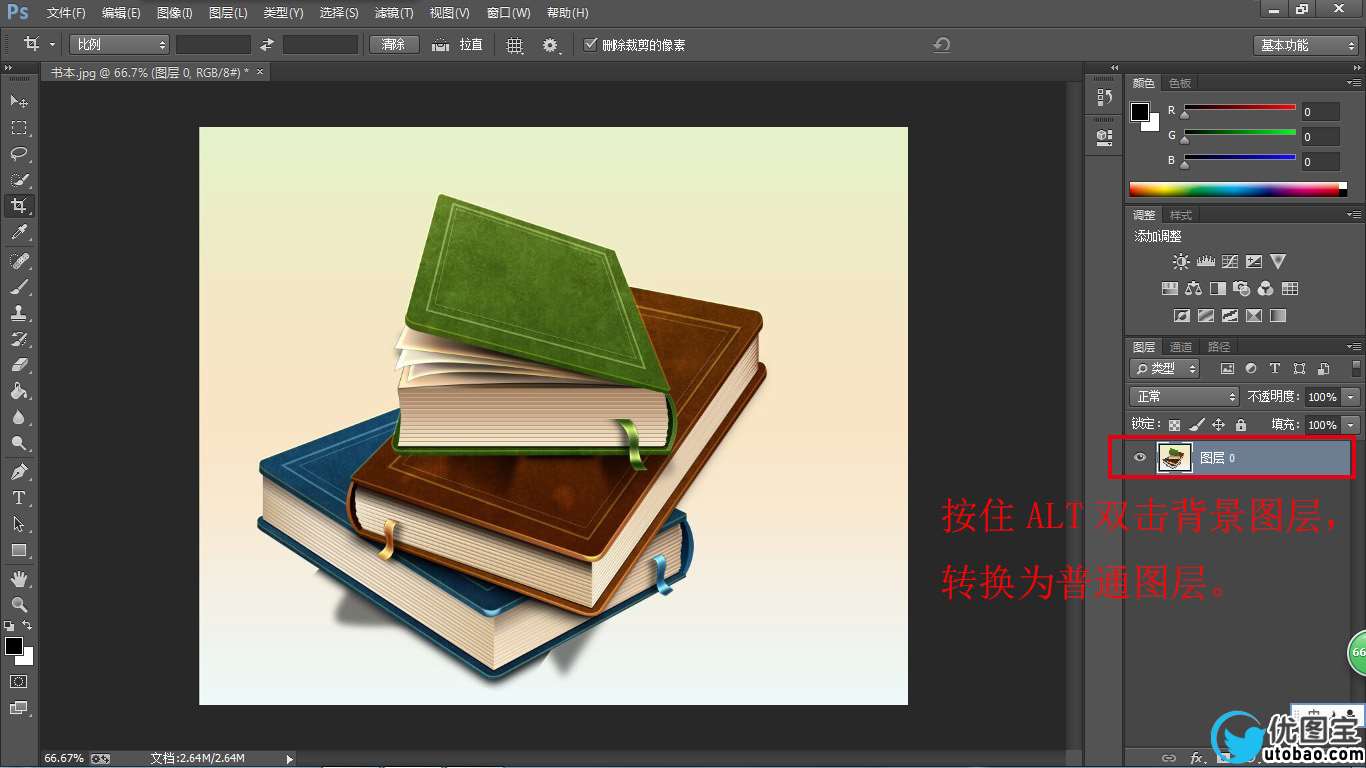
Task: Click the 清除 button
Action: (x=394, y=45)
